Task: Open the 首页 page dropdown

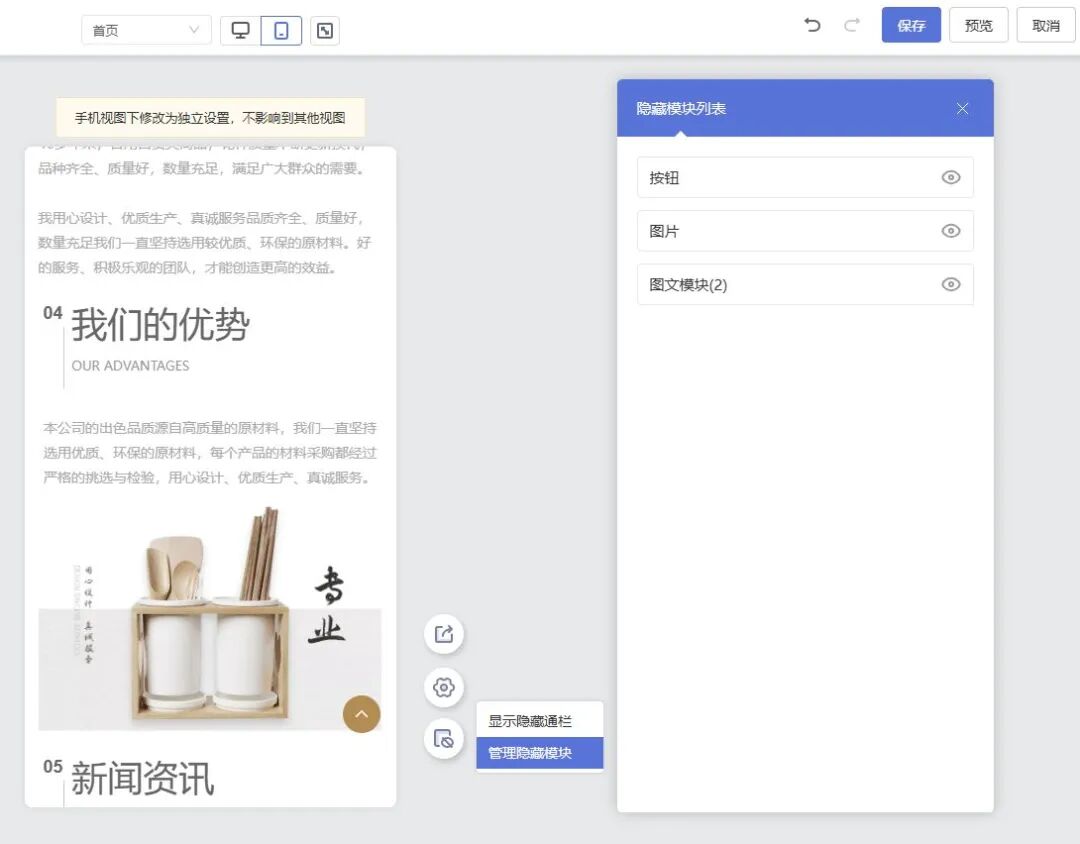Action: [x=146, y=30]
